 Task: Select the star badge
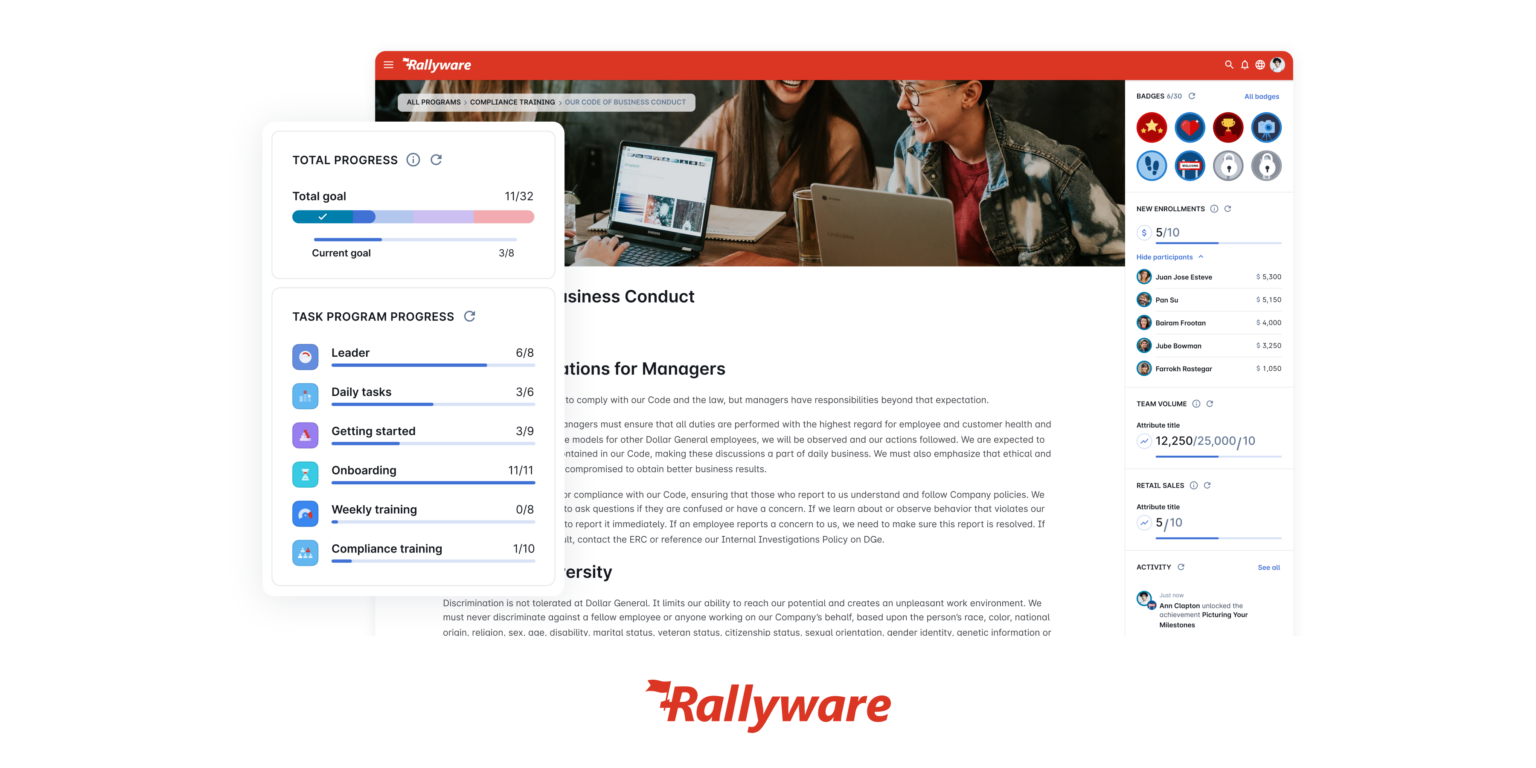tap(1151, 127)
